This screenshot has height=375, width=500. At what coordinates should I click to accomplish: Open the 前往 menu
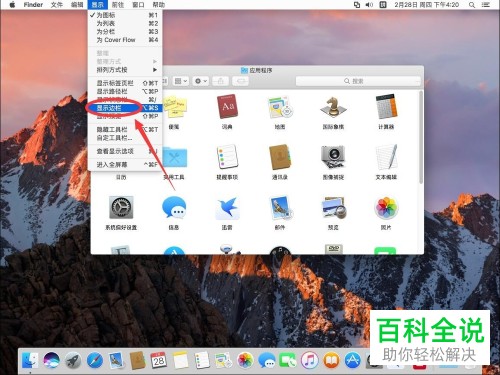click(x=118, y=5)
